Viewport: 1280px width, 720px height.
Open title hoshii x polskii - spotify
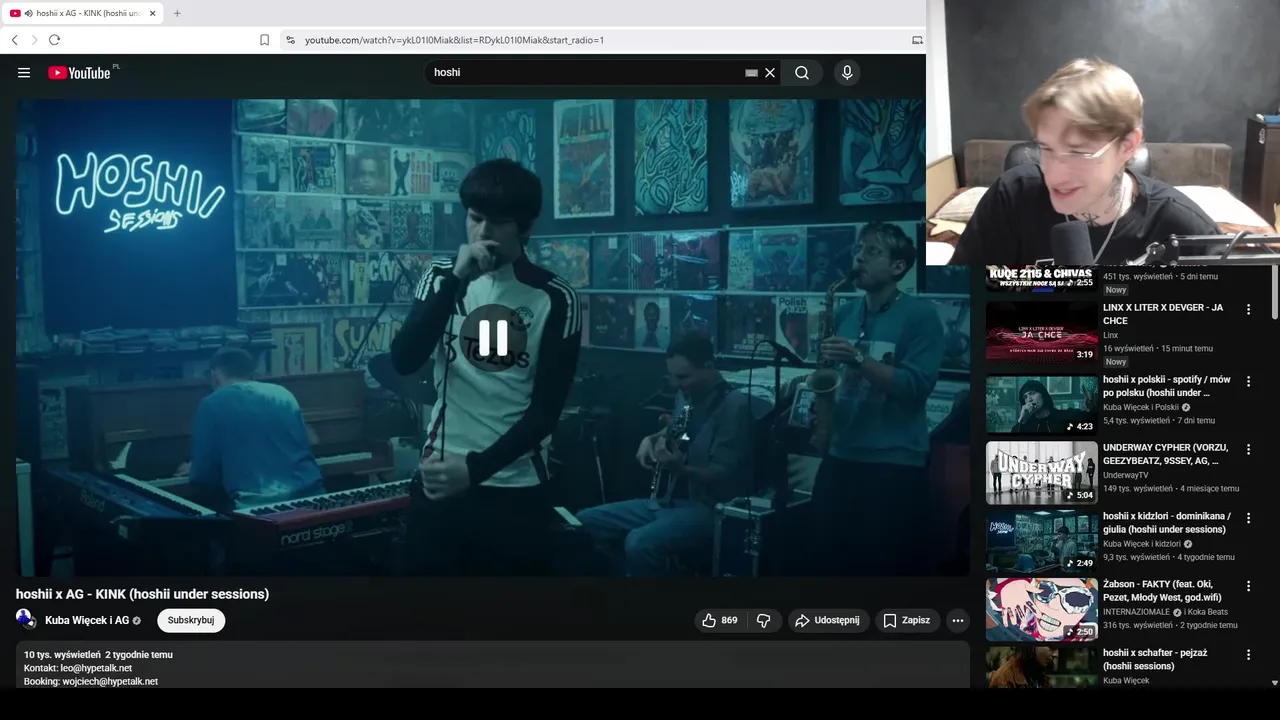click(x=1167, y=386)
